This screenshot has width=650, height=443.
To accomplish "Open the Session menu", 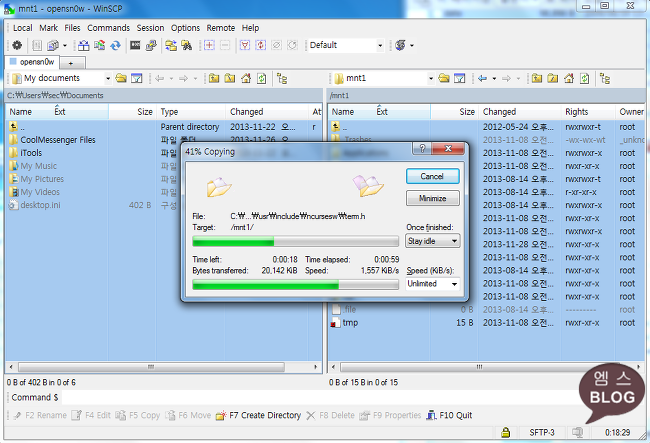I will click(150, 28).
